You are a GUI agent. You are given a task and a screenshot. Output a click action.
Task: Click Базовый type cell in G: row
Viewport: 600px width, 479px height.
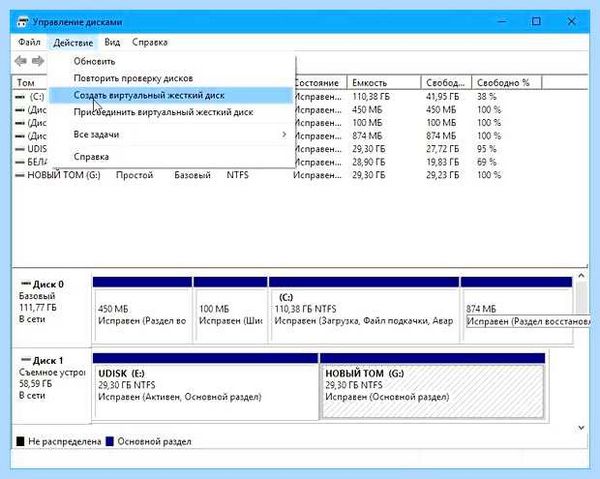192,175
